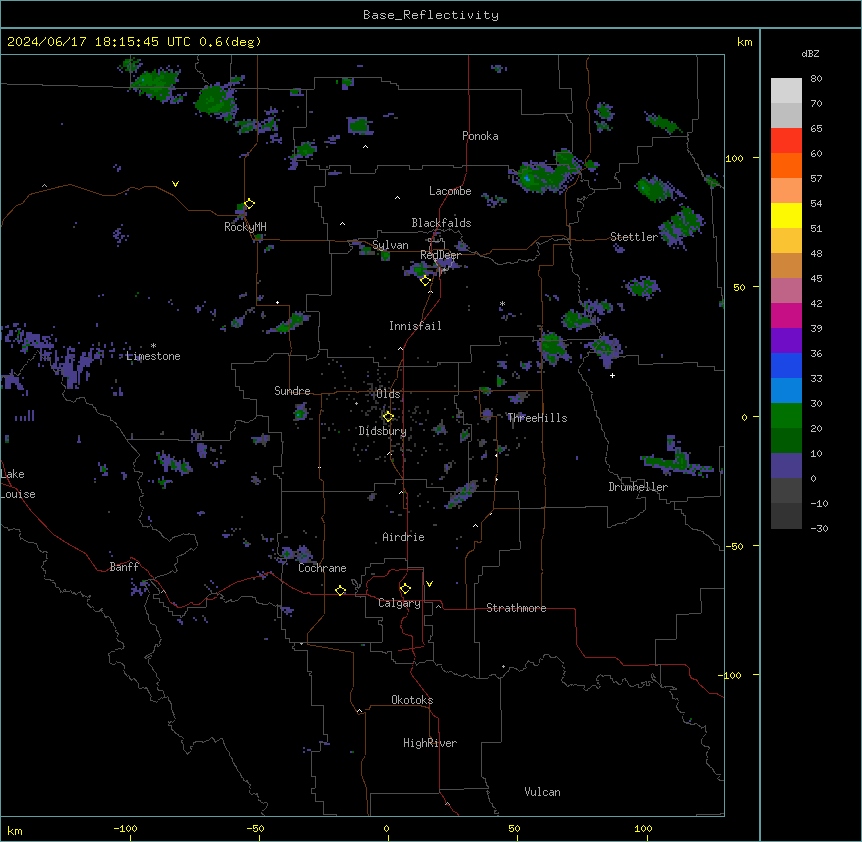Click the 48 value in dBZ legend
862x842 pixels.
[816, 253]
